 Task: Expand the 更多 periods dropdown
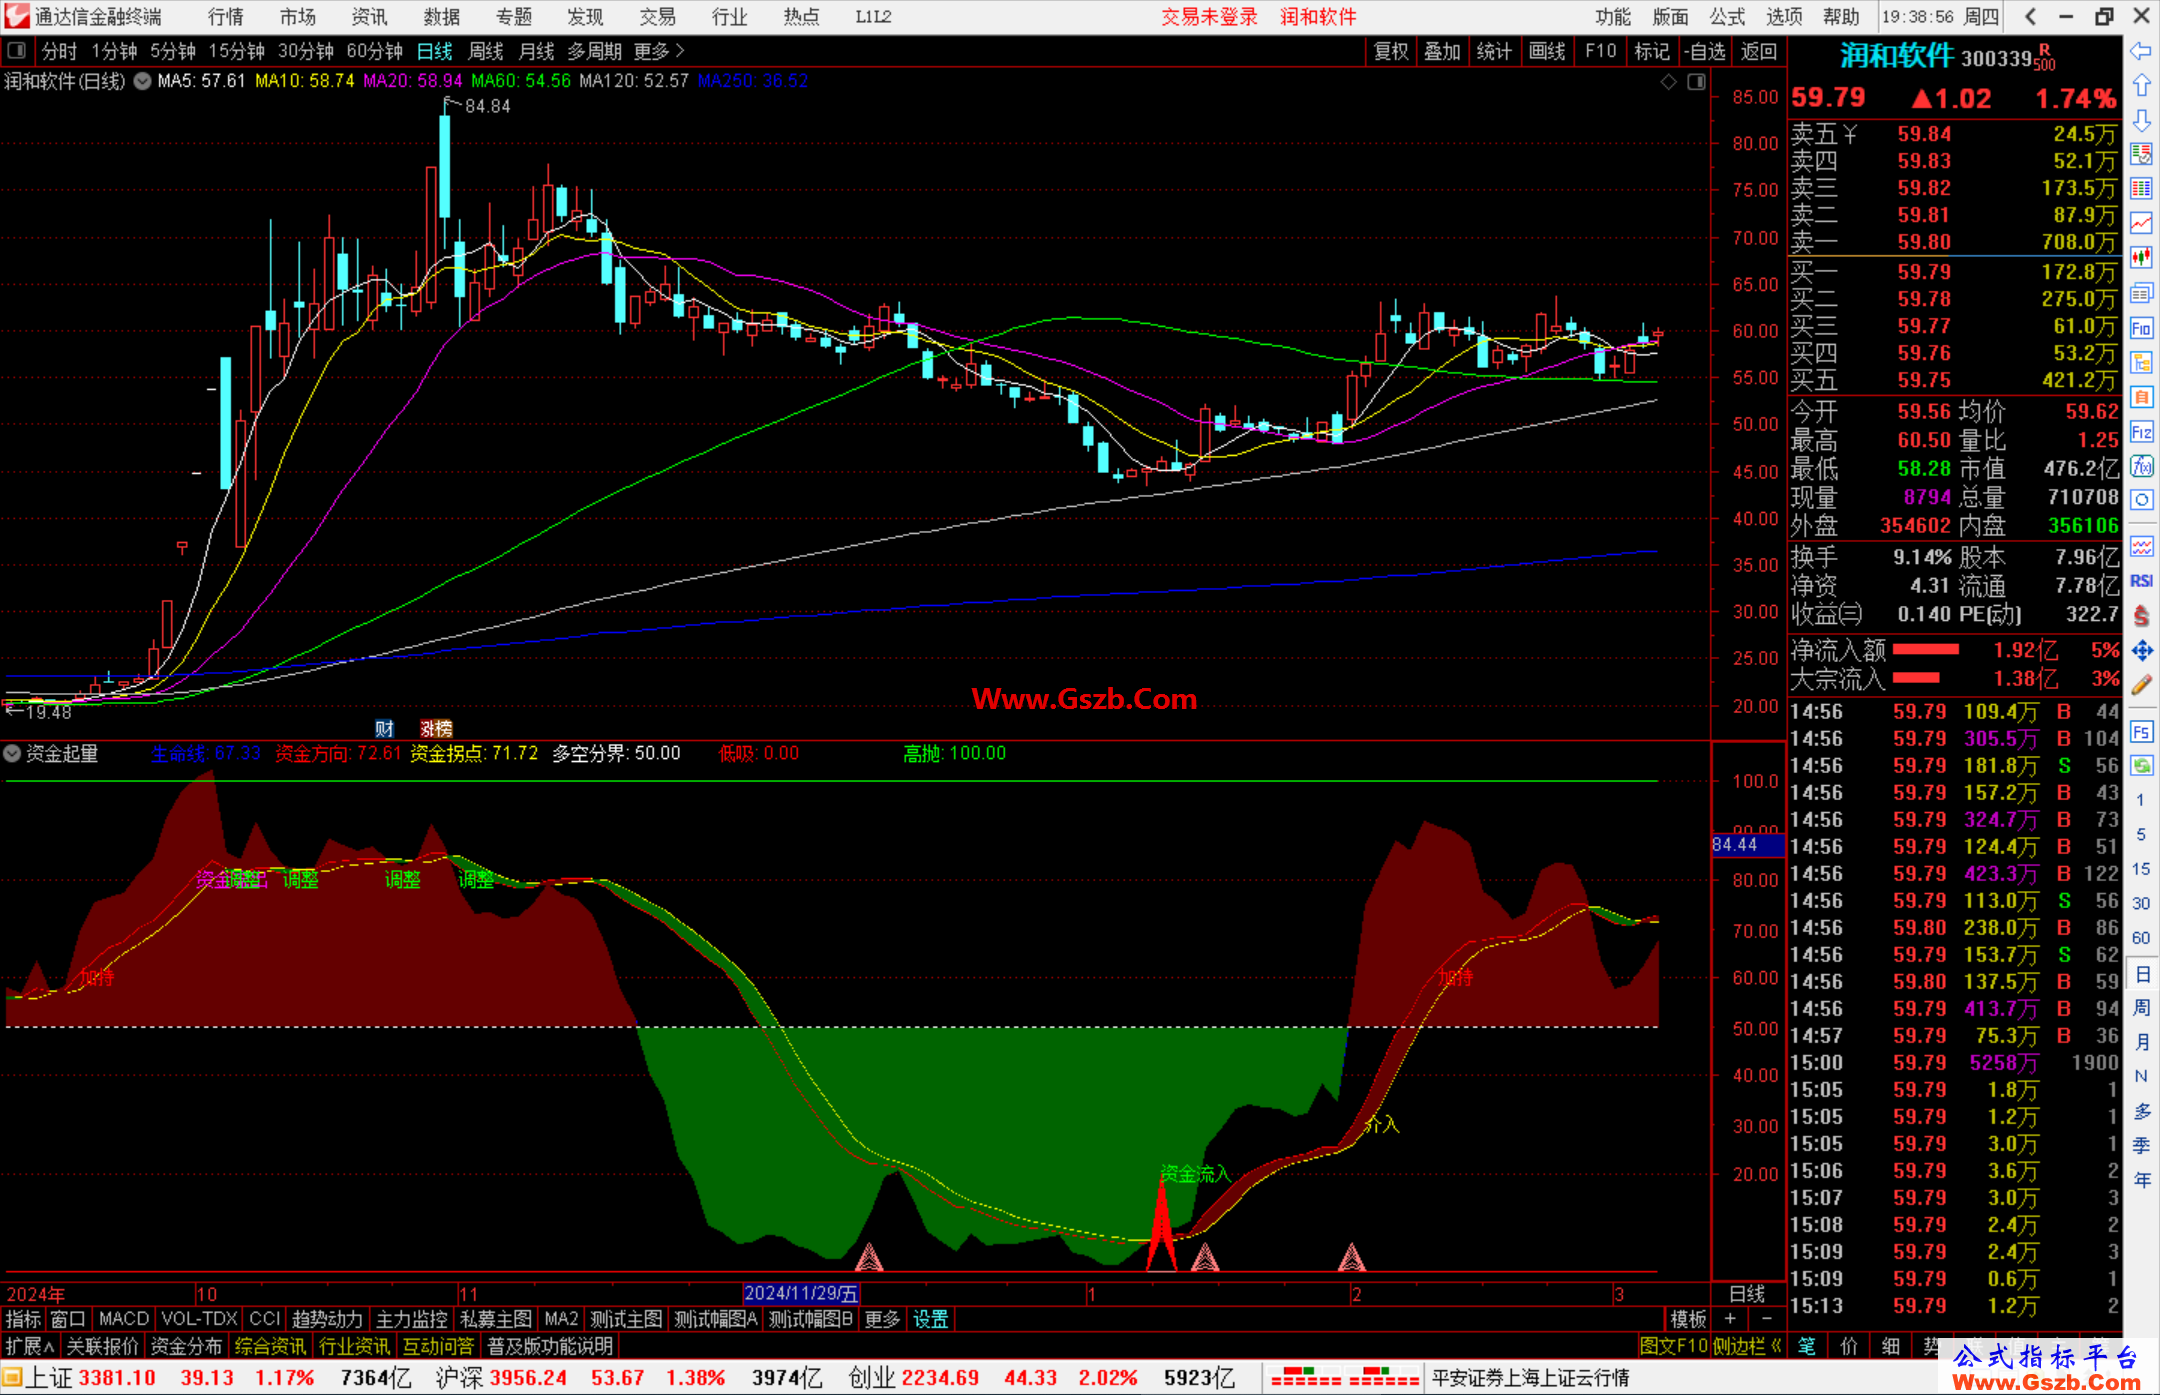coord(659,51)
